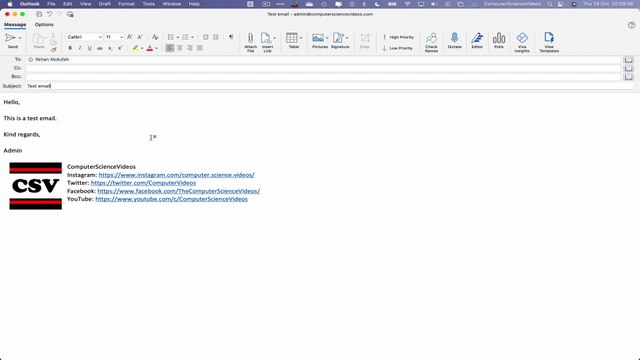640x360 pixels.
Task: Open the Facebook link in signature
Action: (x=179, y=191)
